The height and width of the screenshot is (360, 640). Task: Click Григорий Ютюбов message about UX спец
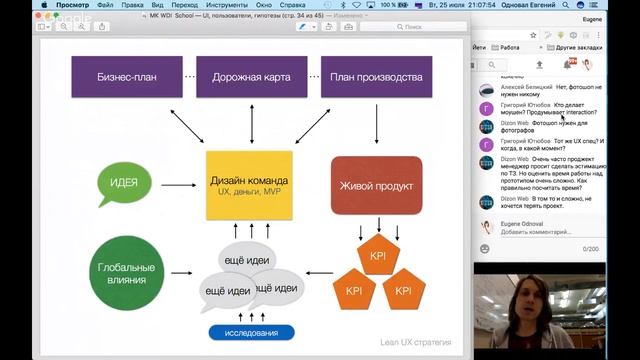552,144
